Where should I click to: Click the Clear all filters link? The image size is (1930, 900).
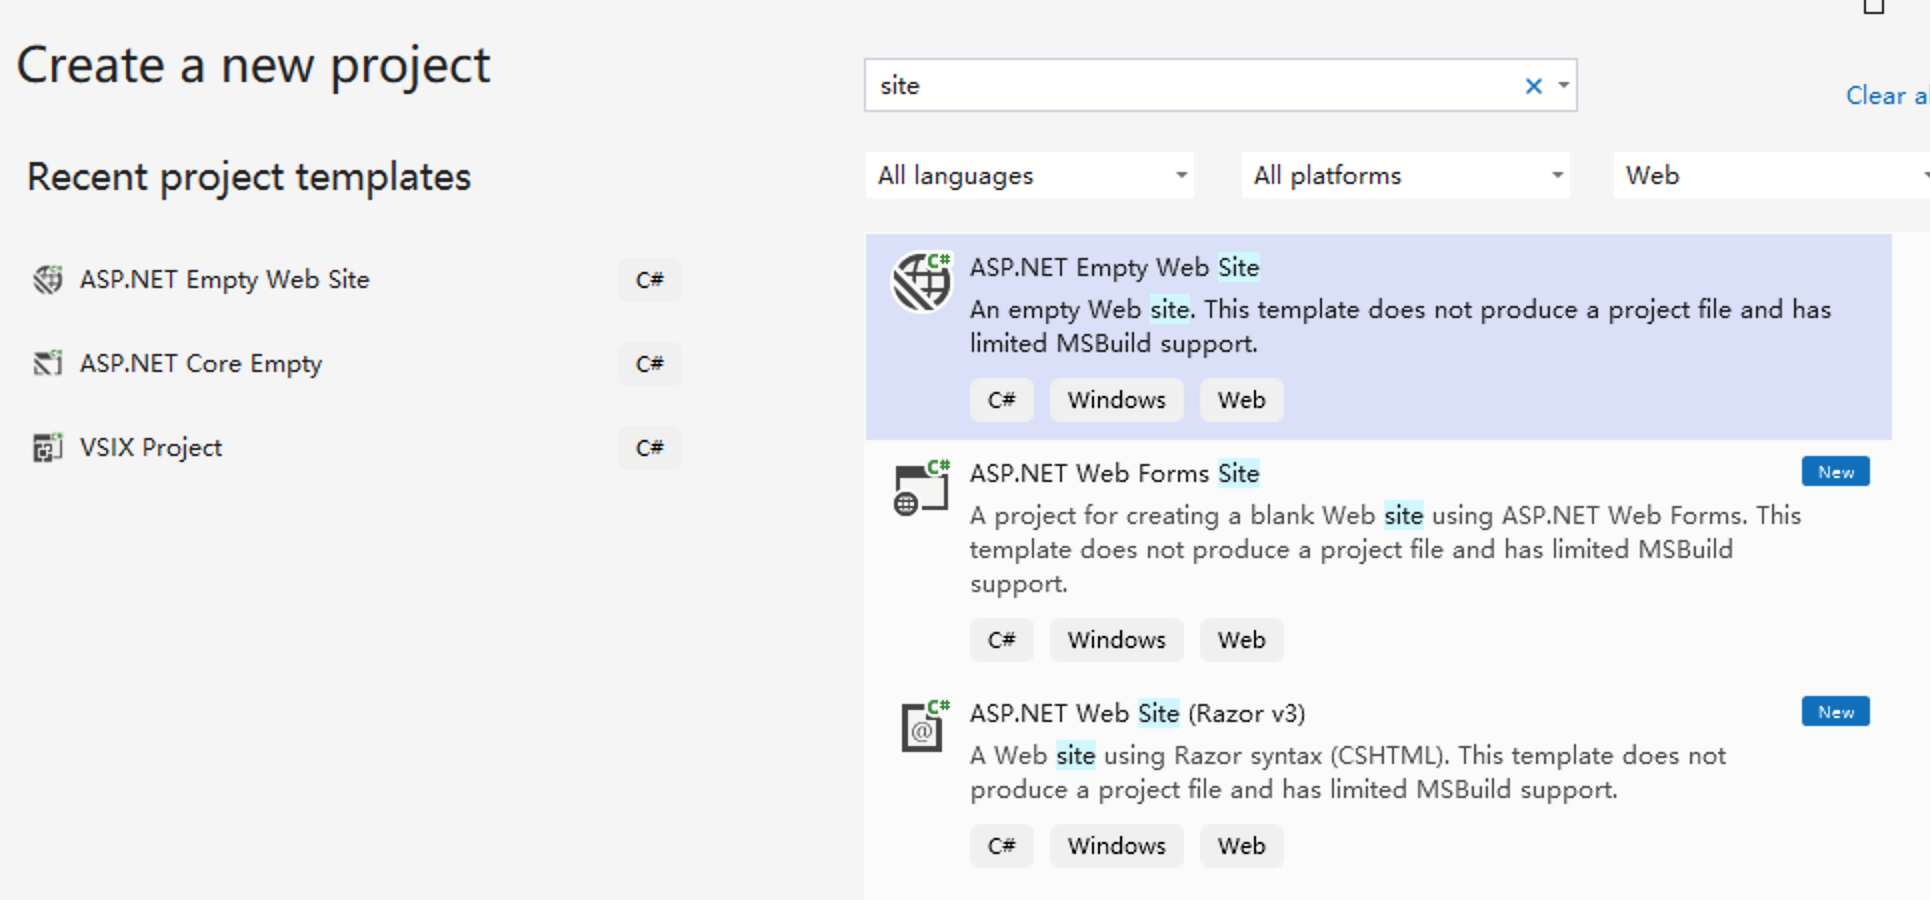click(1886, 96)
